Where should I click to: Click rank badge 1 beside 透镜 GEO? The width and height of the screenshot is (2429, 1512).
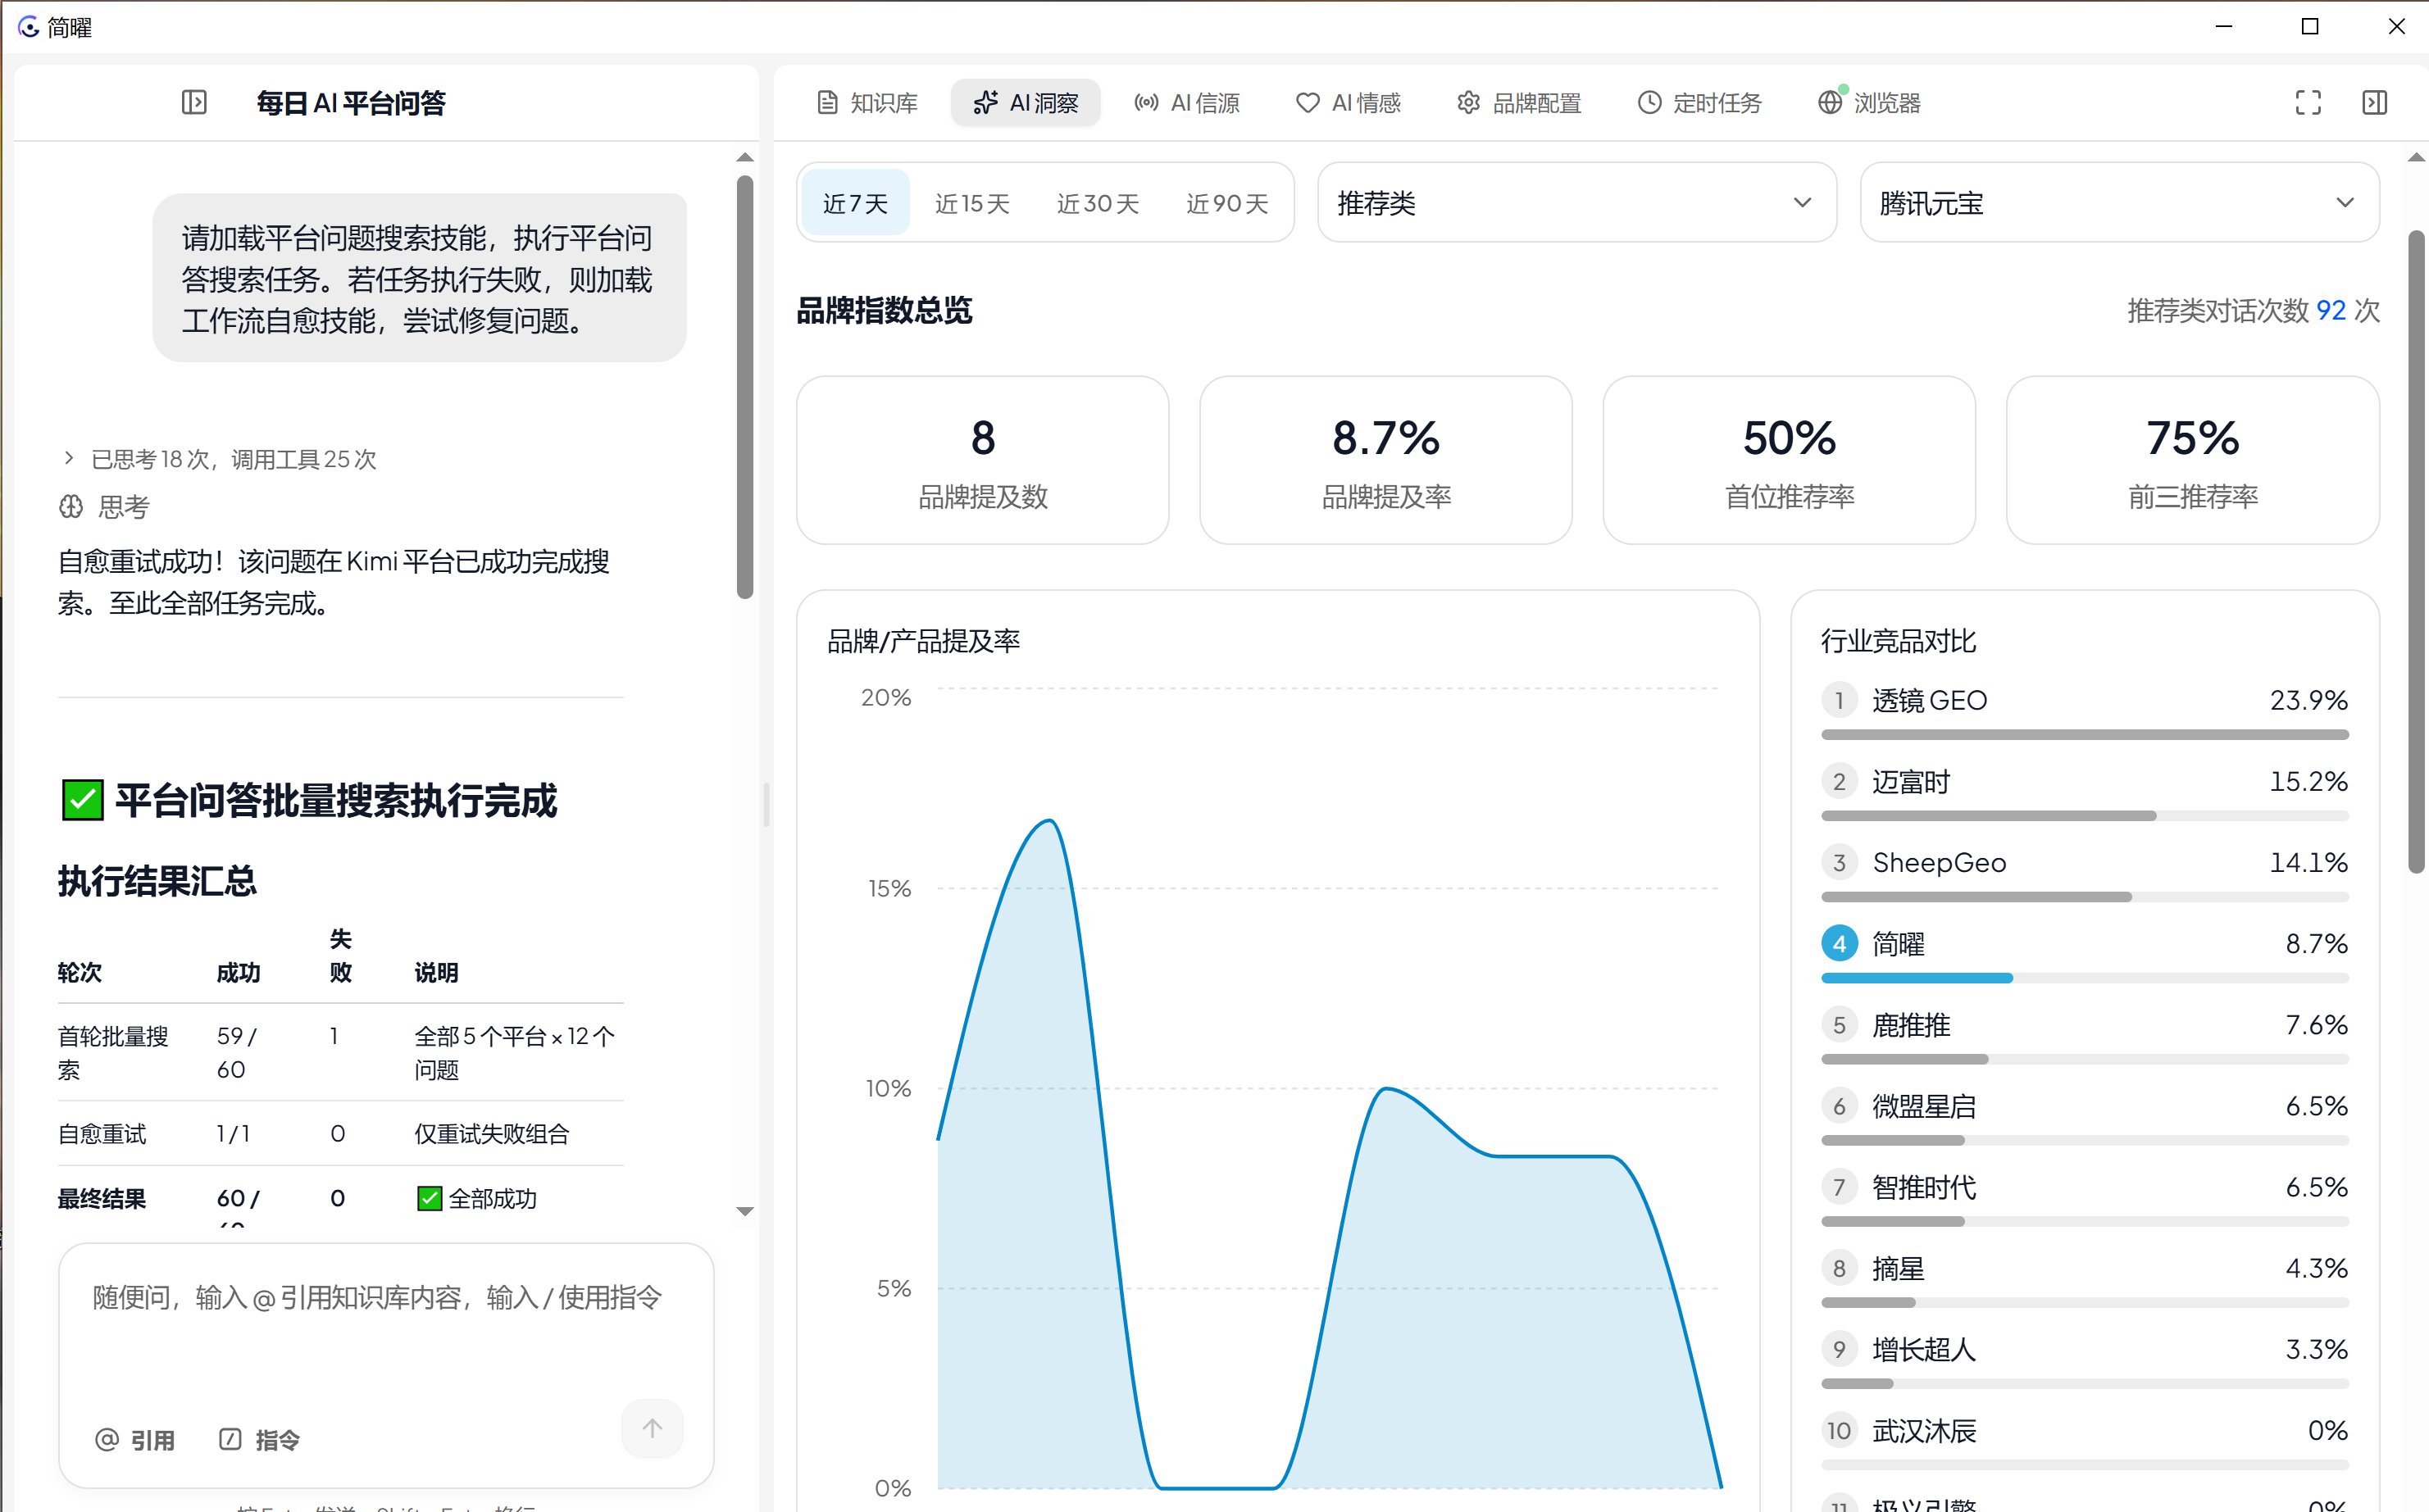(1839, 700)
